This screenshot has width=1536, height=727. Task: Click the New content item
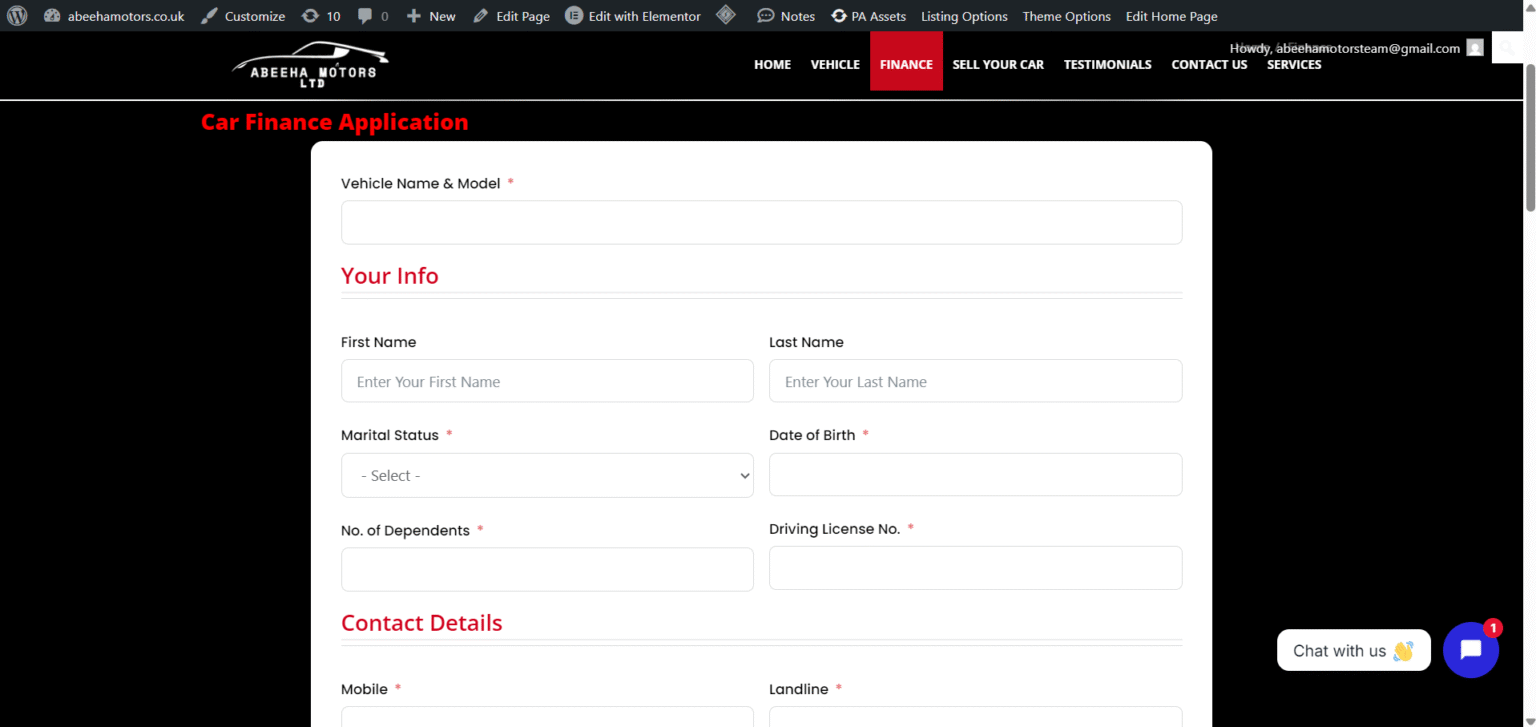431,16
